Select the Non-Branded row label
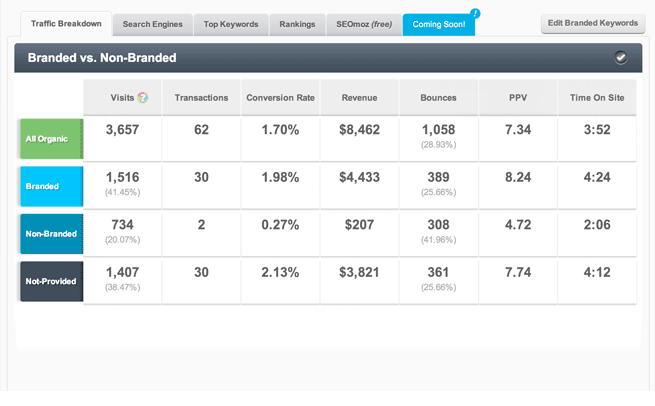This screenshot has width=655, height=406. click(x=51, y=234)
